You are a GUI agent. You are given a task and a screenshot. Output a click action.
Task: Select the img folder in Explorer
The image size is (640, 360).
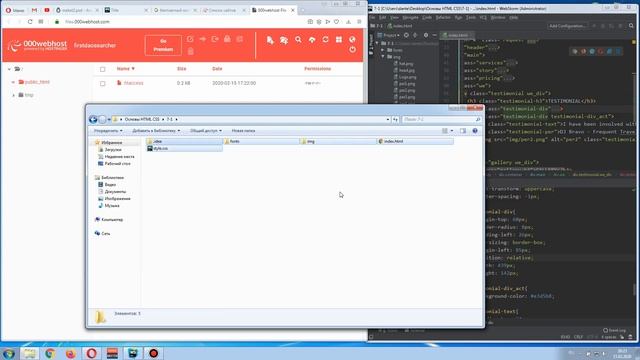(x=338, y=141)
